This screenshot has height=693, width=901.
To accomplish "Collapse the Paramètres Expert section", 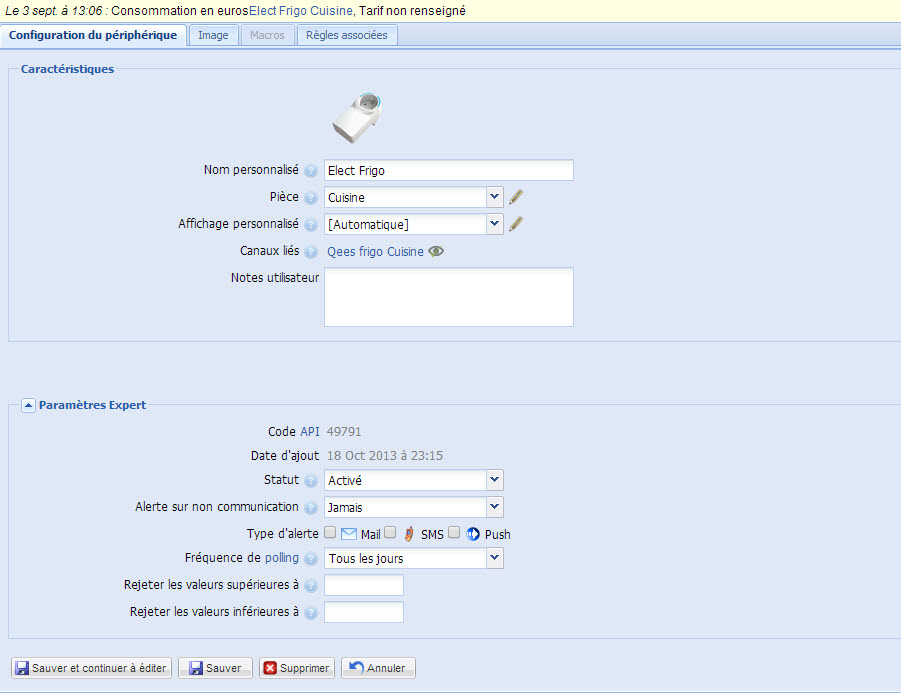I will tap(28, 405).
